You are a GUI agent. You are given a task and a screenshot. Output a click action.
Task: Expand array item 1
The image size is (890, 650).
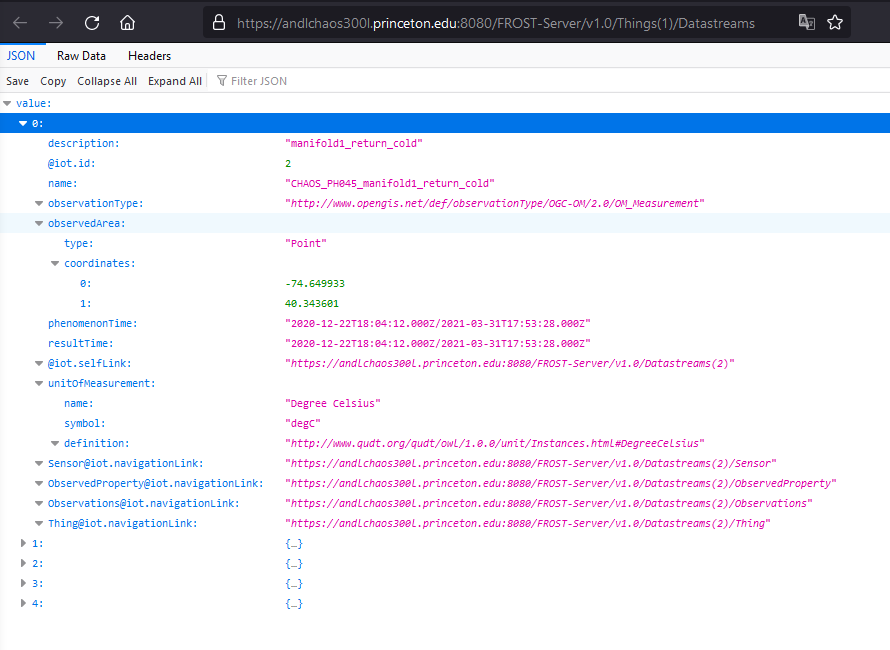point(24,543)
